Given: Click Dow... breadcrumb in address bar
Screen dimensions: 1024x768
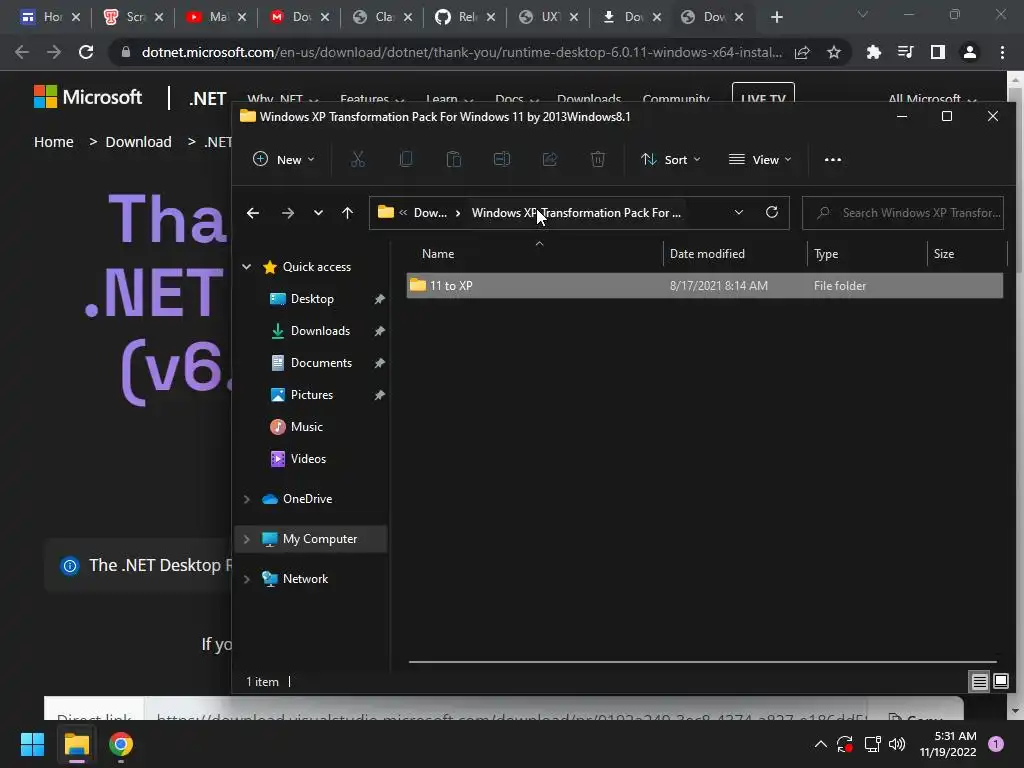Looking at the screenshot, I should (x=430, y=212).
